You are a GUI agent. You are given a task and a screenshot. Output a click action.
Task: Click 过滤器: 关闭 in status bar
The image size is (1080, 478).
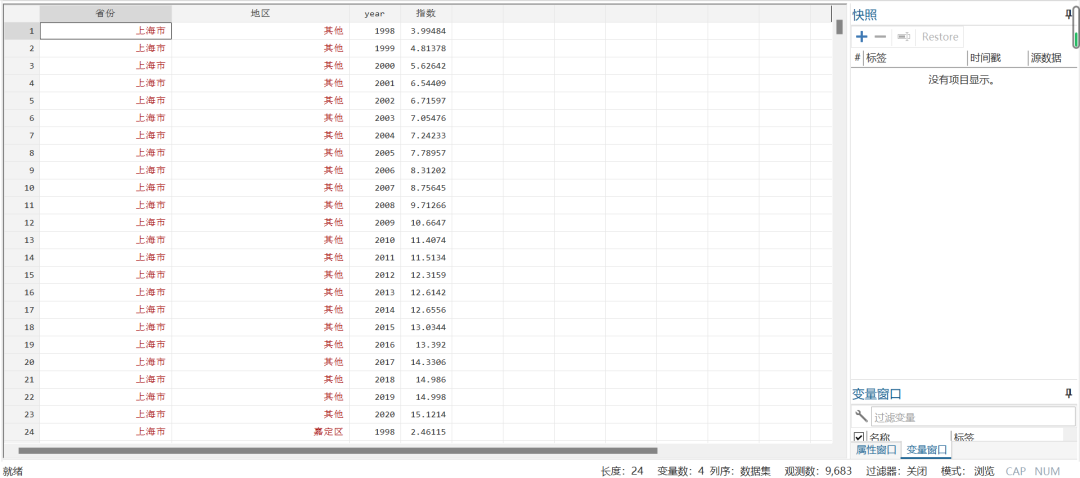coord(895,471)
